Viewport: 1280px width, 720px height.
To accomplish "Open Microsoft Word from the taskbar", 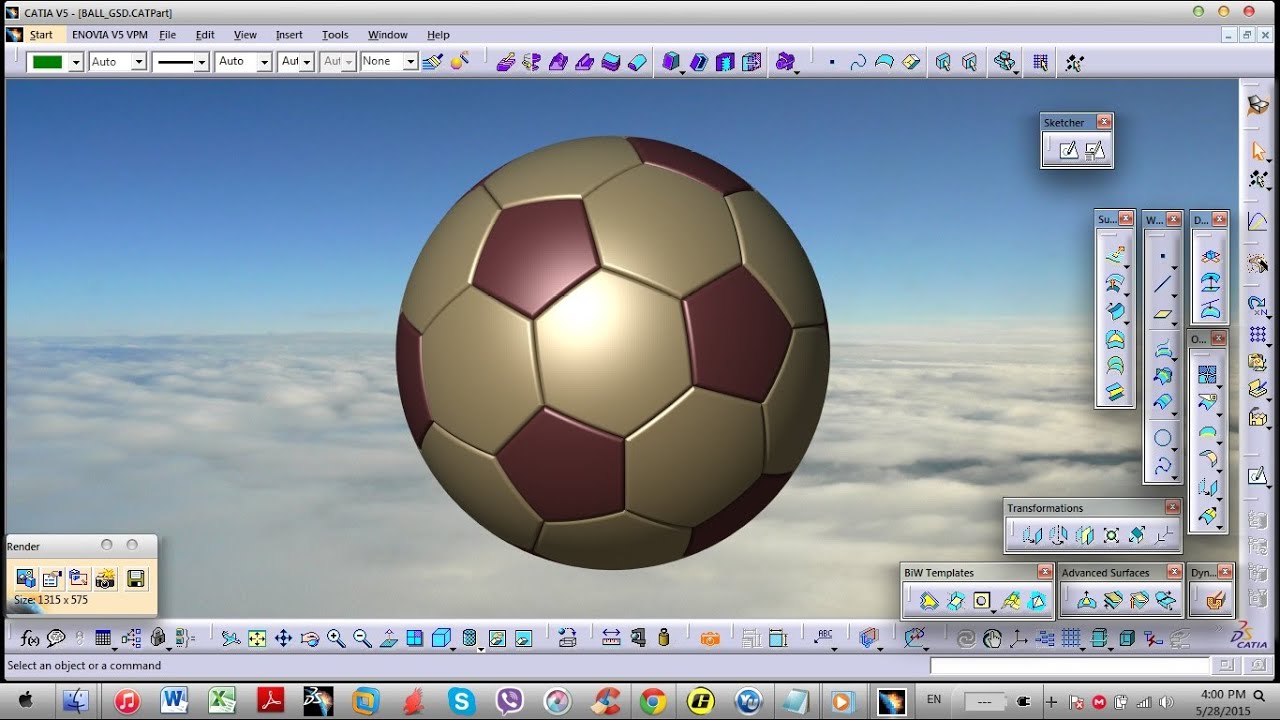I will coord(173,701).
